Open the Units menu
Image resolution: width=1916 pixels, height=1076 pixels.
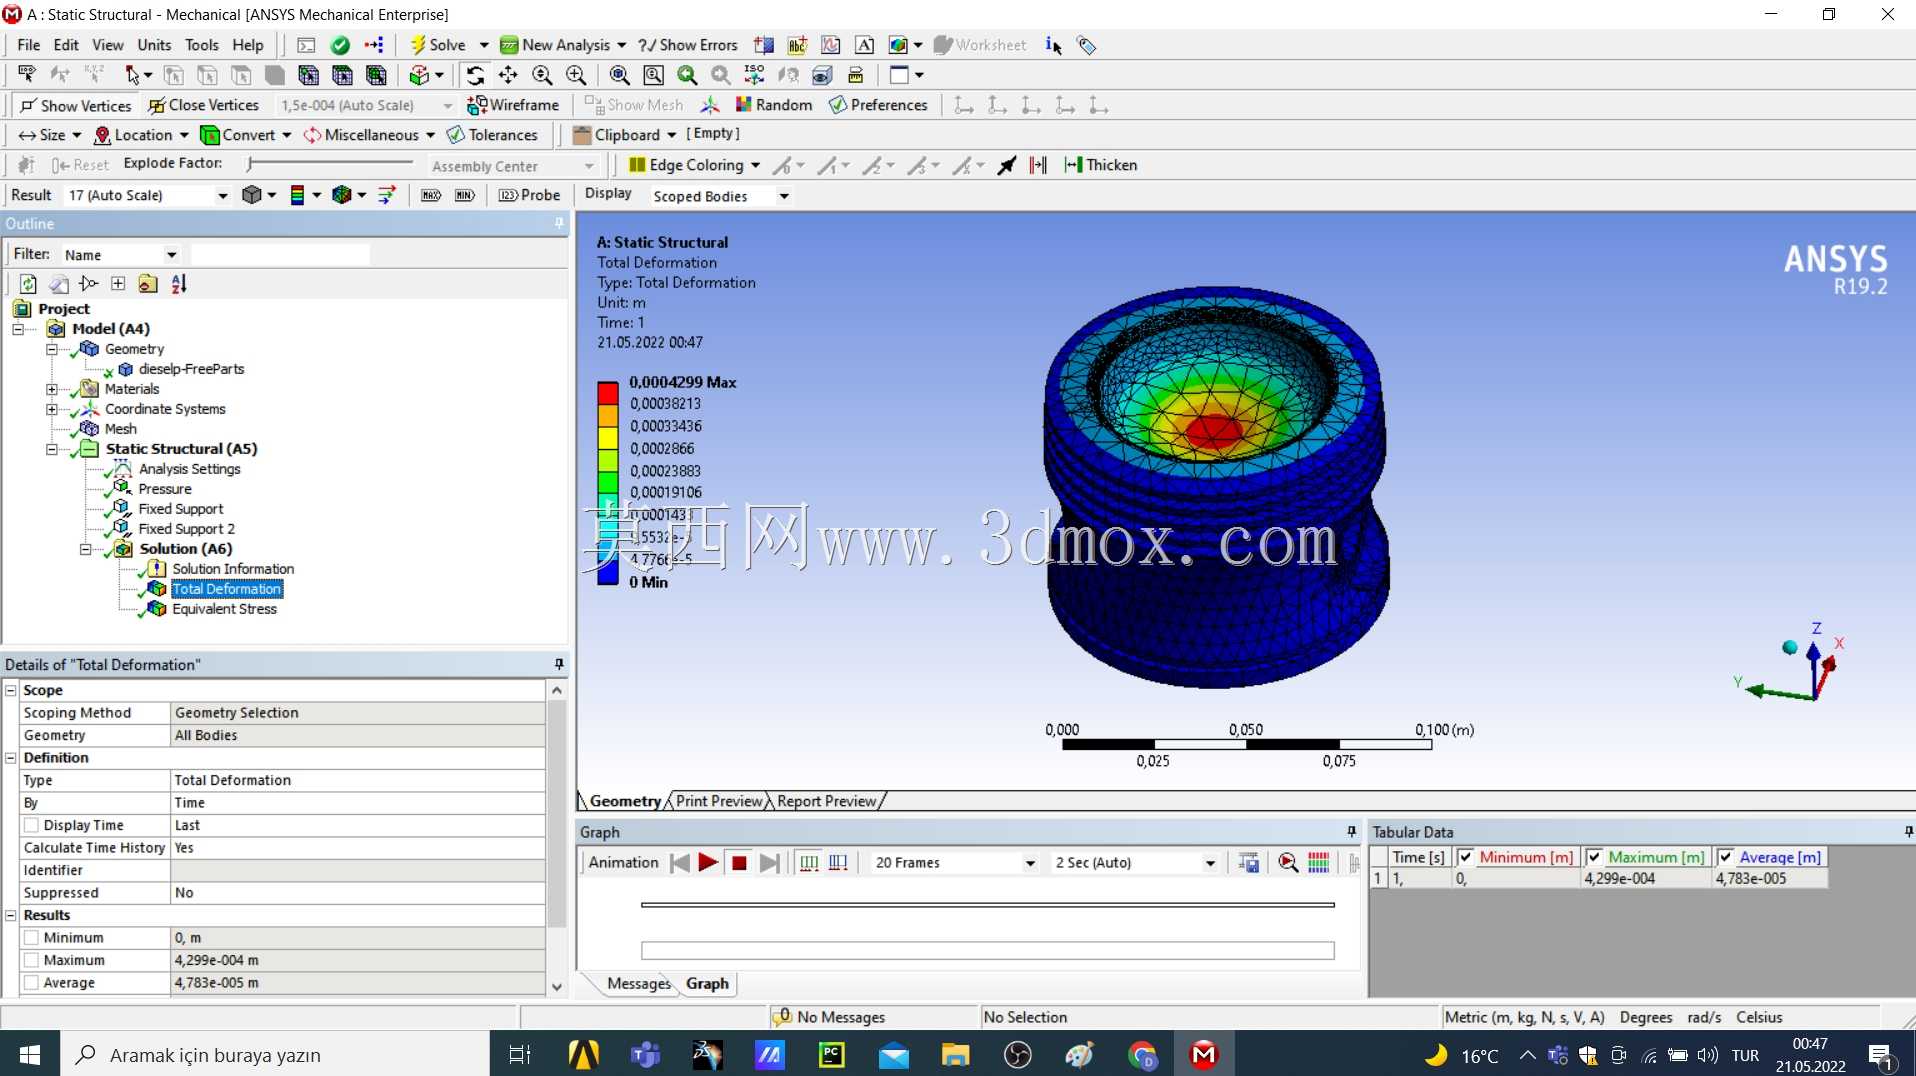tap(154, 45)
